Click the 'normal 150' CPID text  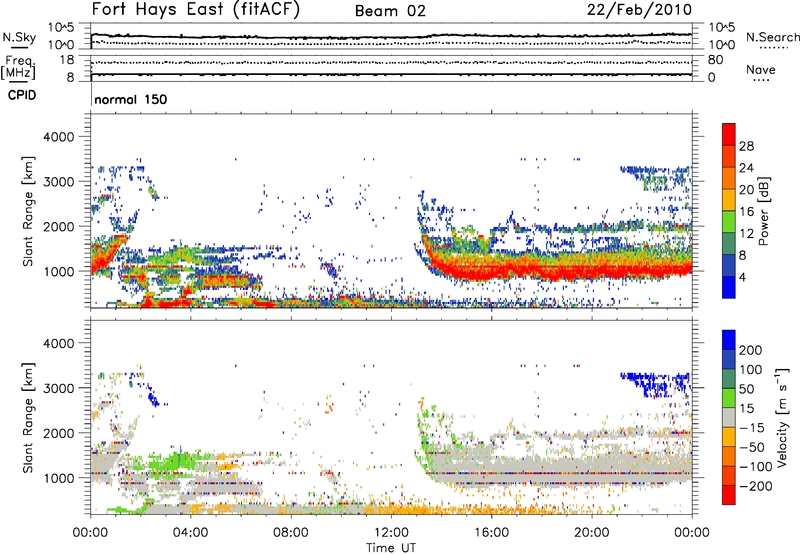pyautogui.click(x=131, y=99)
